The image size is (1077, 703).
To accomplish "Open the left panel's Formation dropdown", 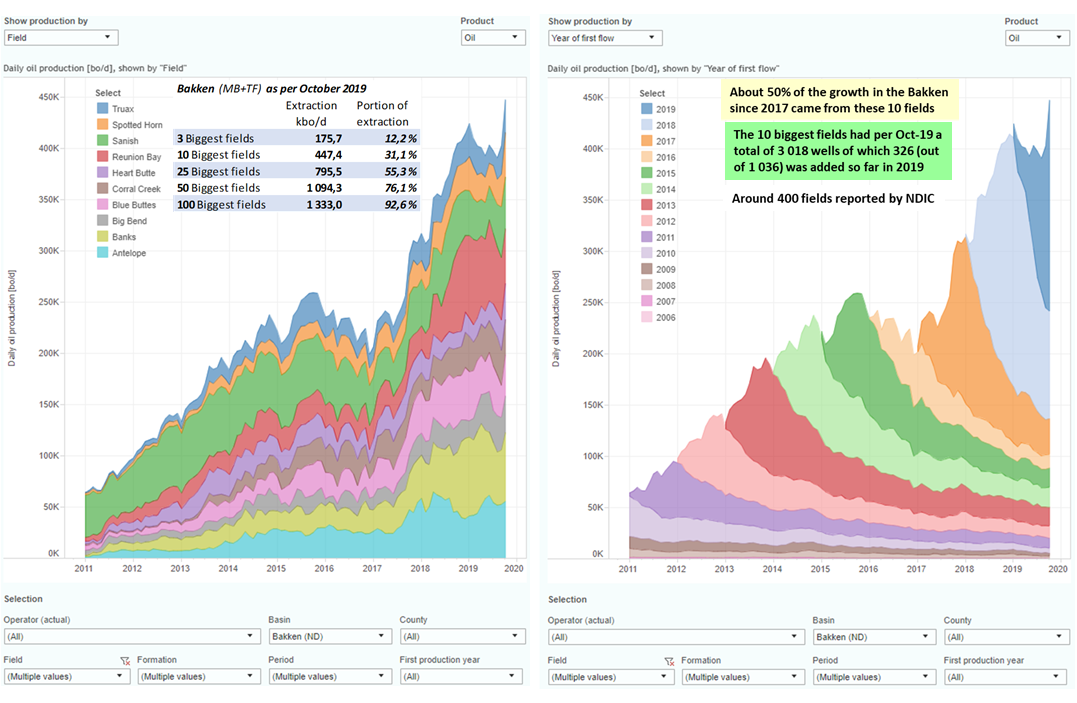I will pyautogui.click(x=198, y=677).
